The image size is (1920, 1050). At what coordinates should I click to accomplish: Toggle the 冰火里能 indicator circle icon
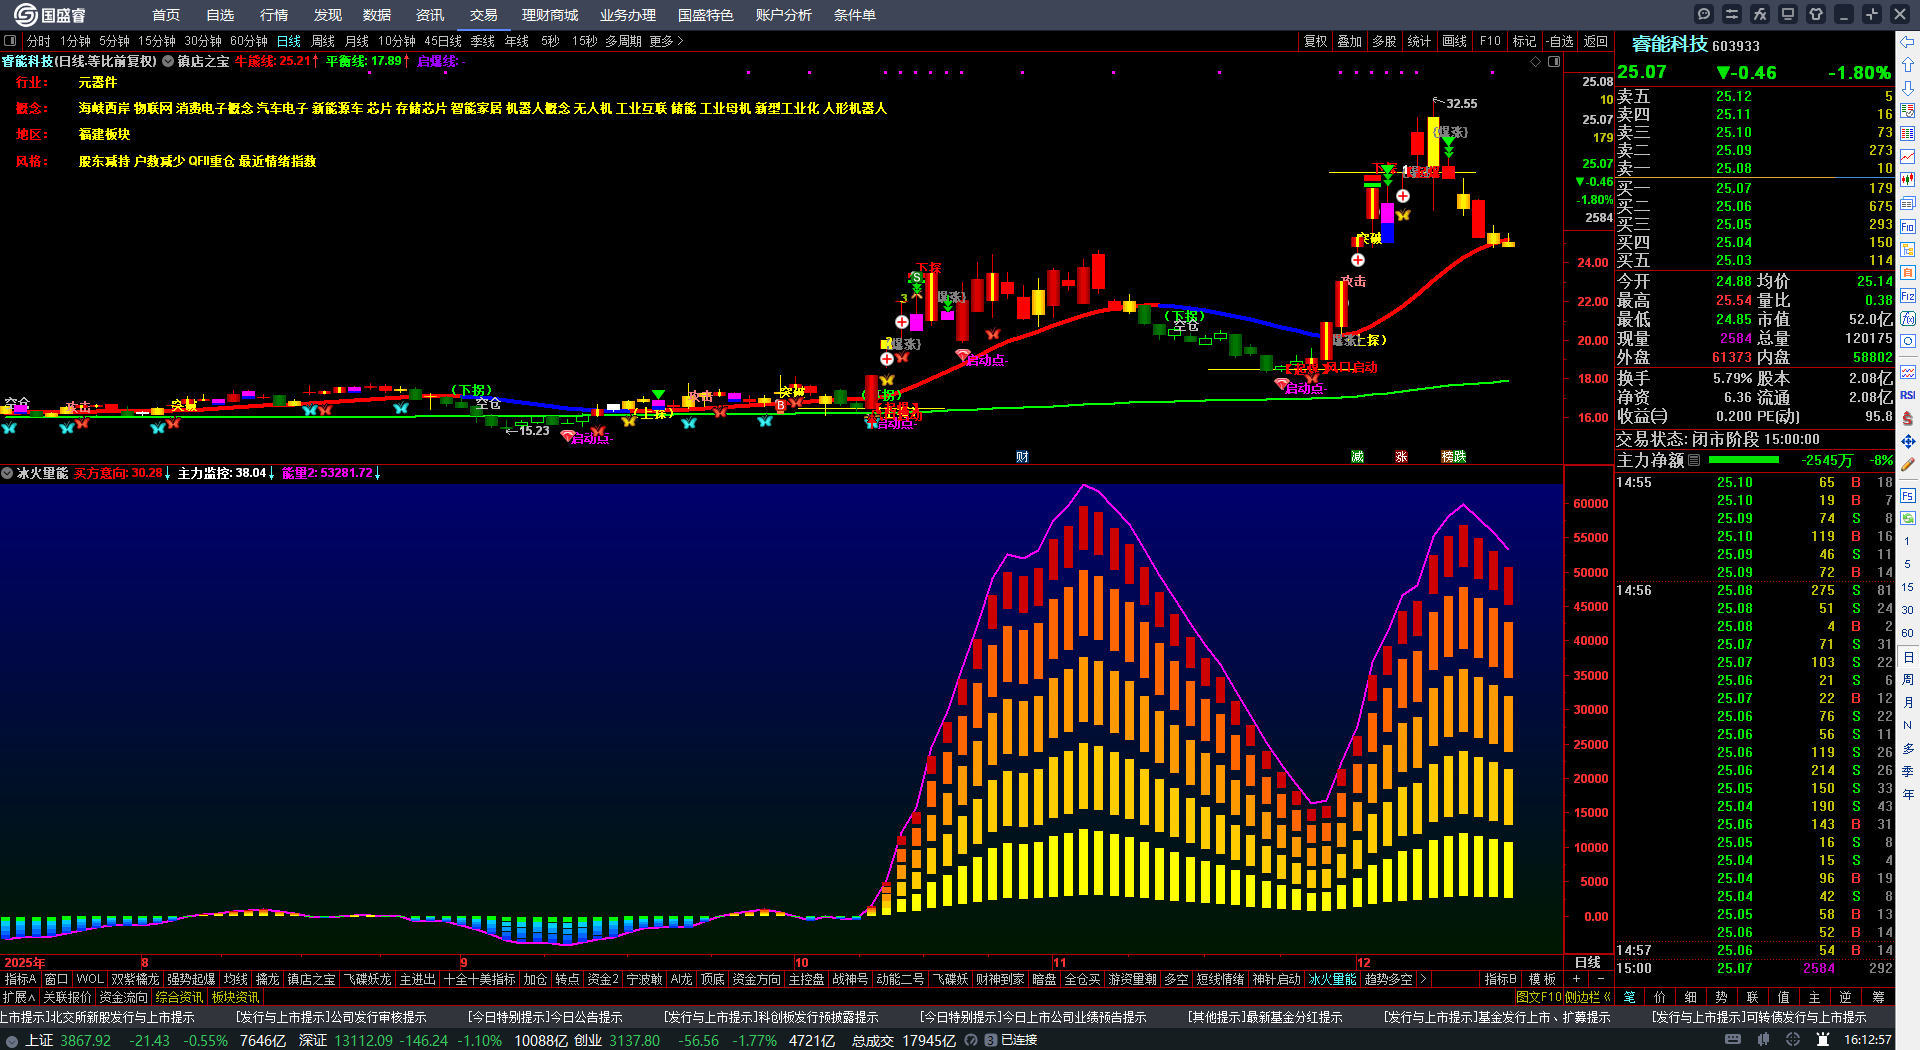tap(7, 473)
